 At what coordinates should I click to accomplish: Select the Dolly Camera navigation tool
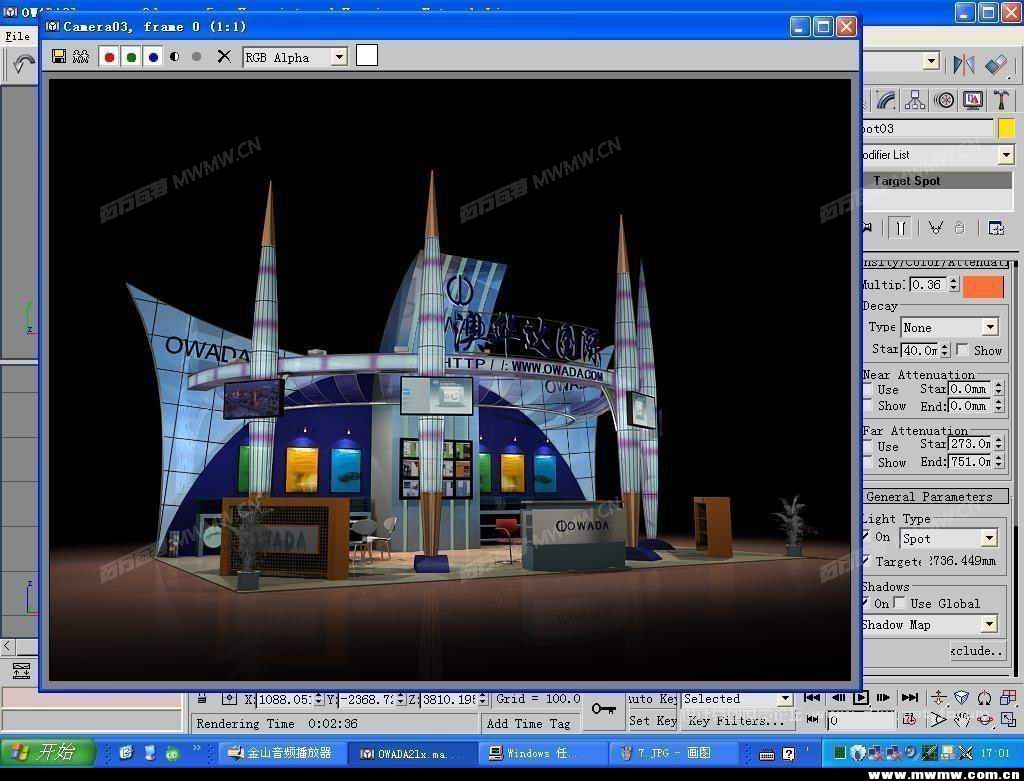click(x=938, y=697)
